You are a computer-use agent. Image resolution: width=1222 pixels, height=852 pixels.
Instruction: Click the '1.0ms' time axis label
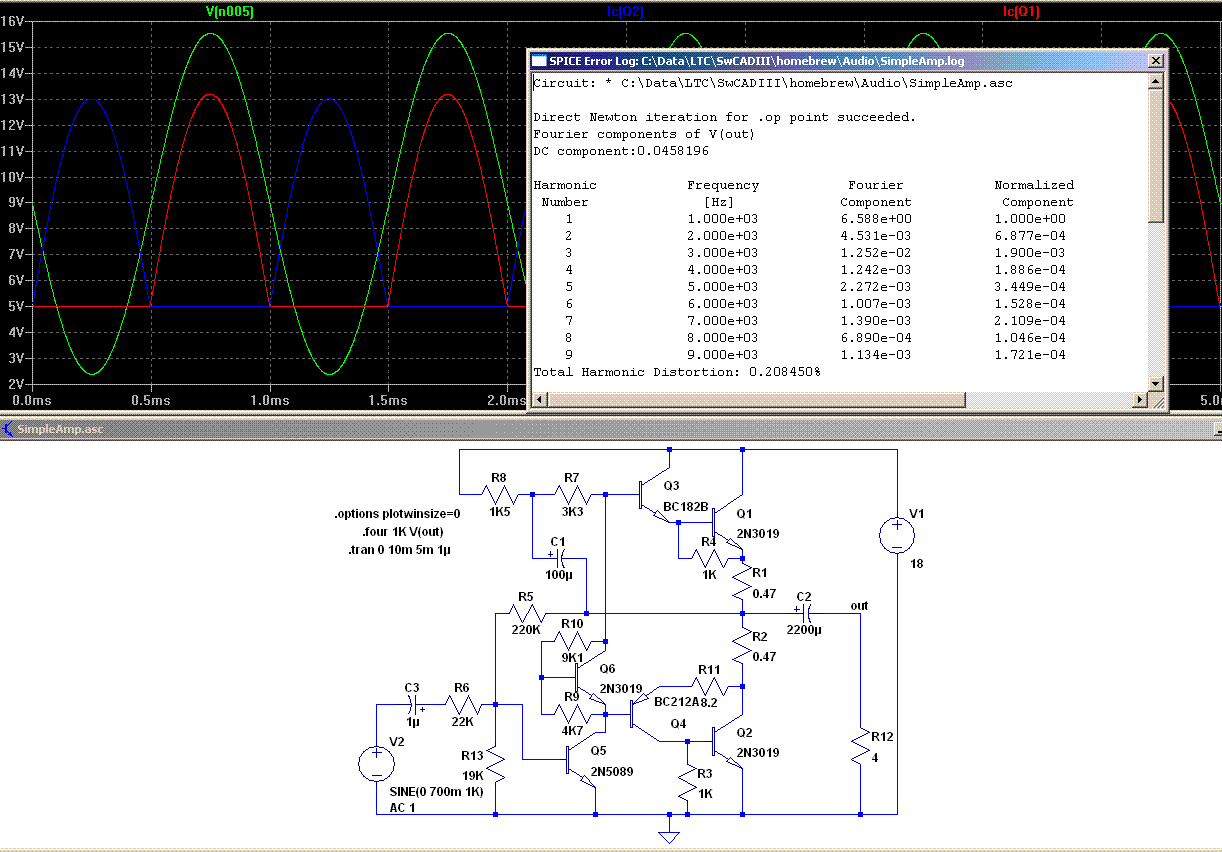tap(270, 400)
